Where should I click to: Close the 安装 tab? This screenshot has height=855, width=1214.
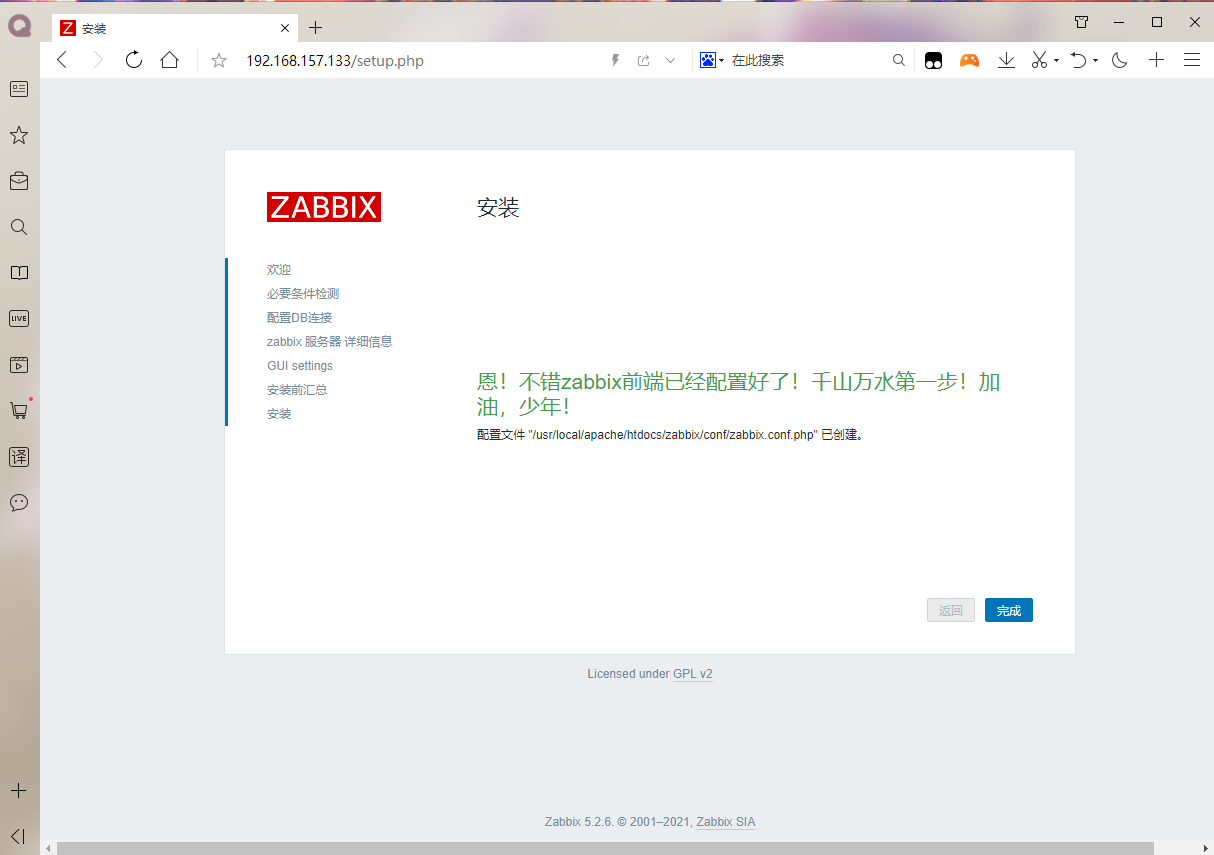285,28
